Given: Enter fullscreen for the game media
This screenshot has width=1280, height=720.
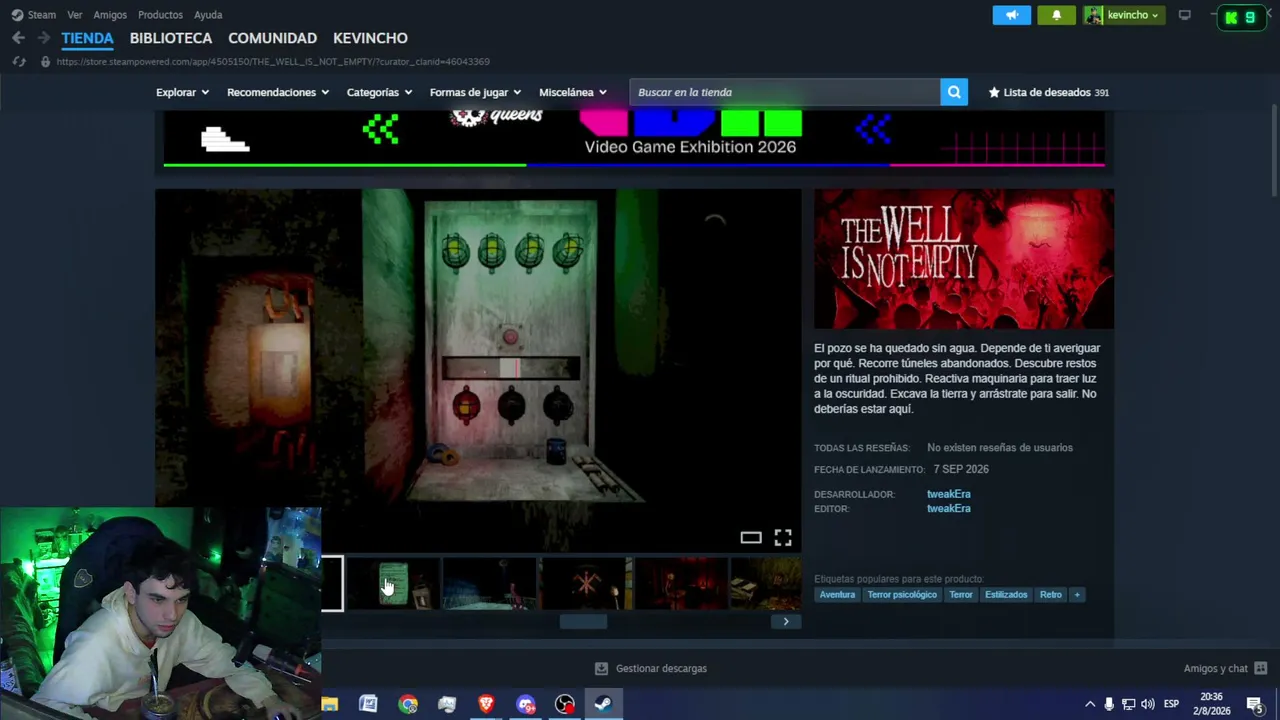Looking at the screenshot, I should point(783,538).
